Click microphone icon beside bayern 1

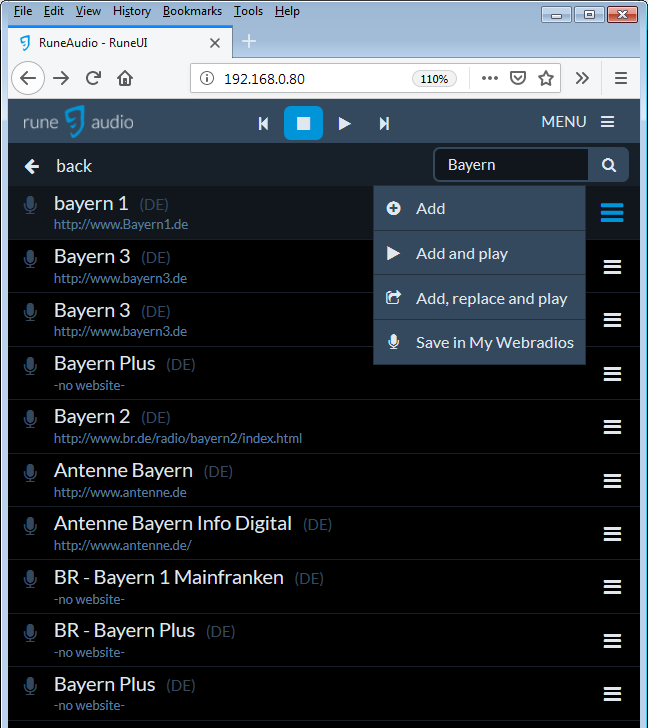click(x=30, y=205)
